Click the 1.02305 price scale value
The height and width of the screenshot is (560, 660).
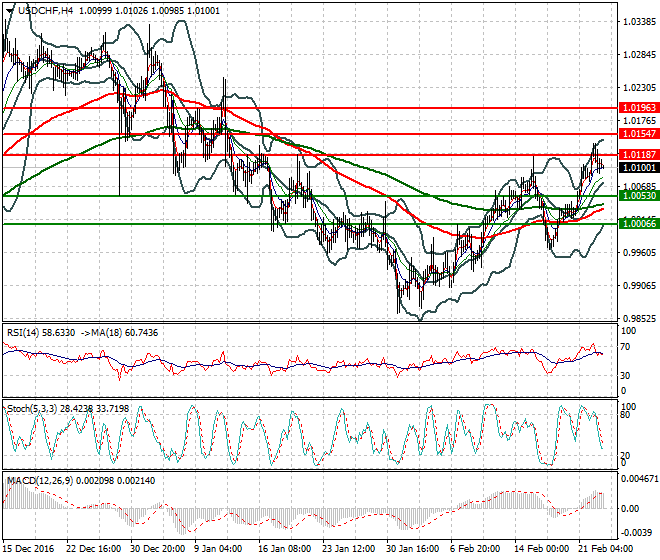click(x=639, y=88)
